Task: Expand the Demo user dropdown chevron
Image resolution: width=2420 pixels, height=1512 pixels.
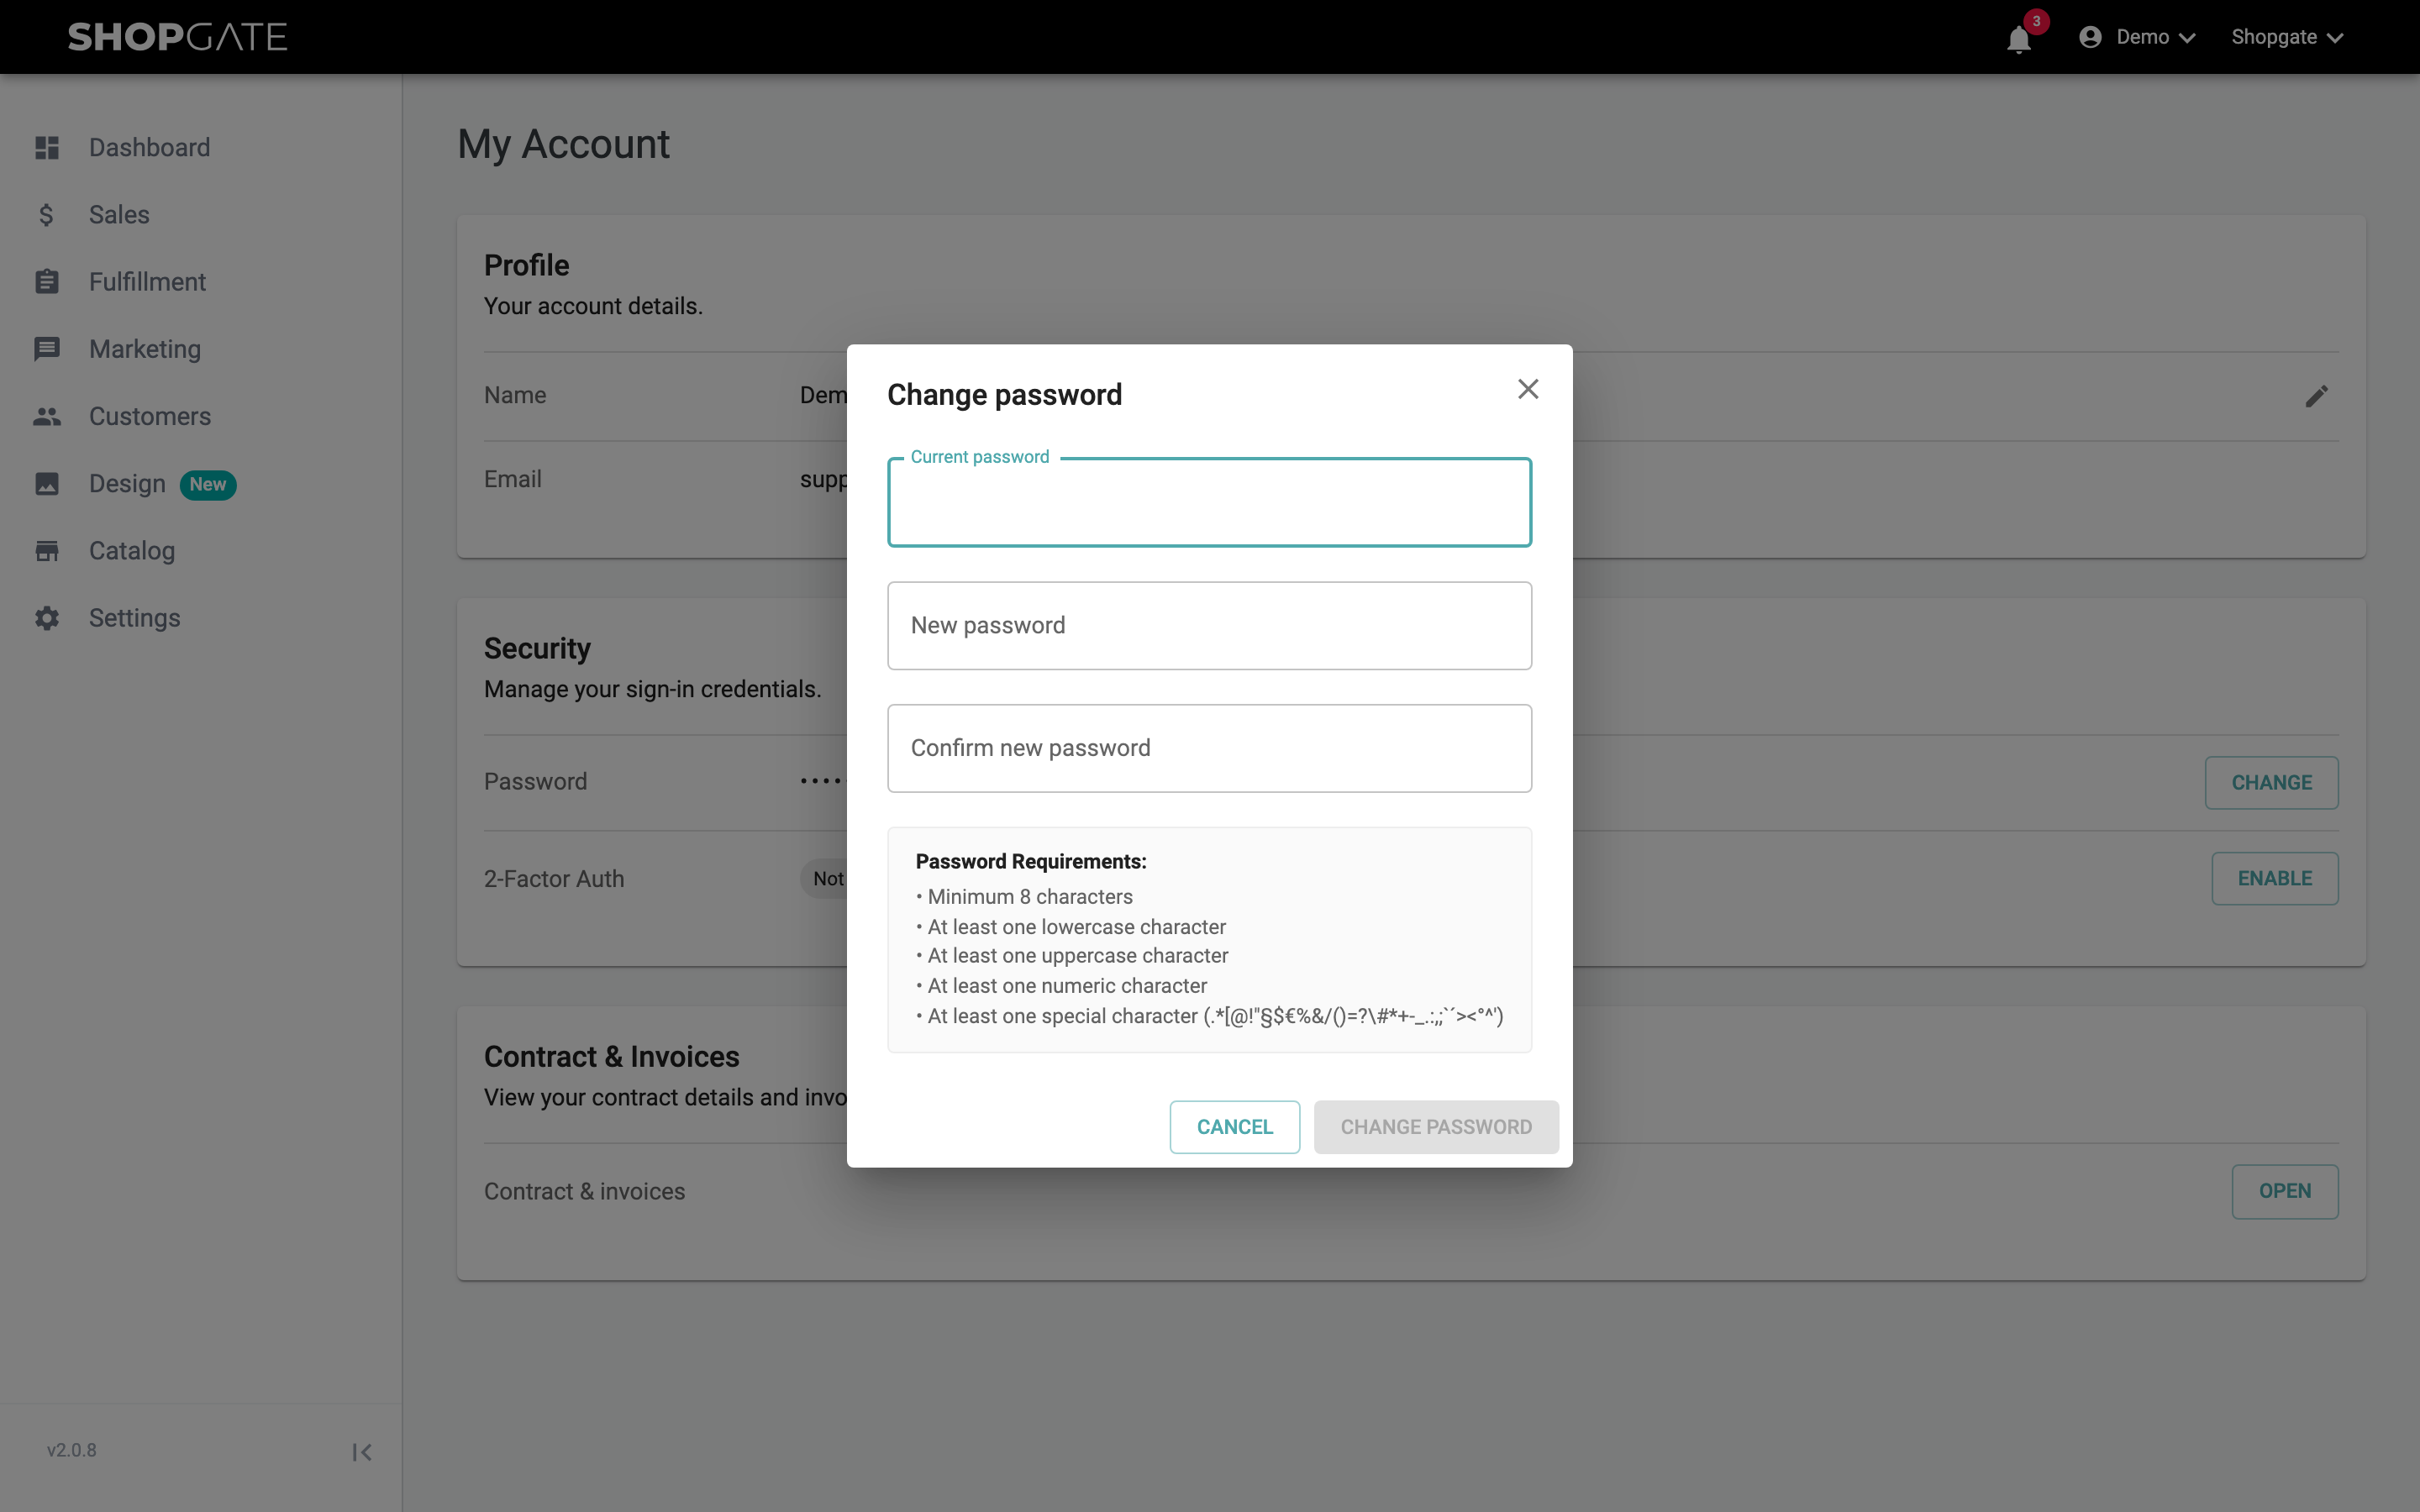Action: tap(2188, 38)
